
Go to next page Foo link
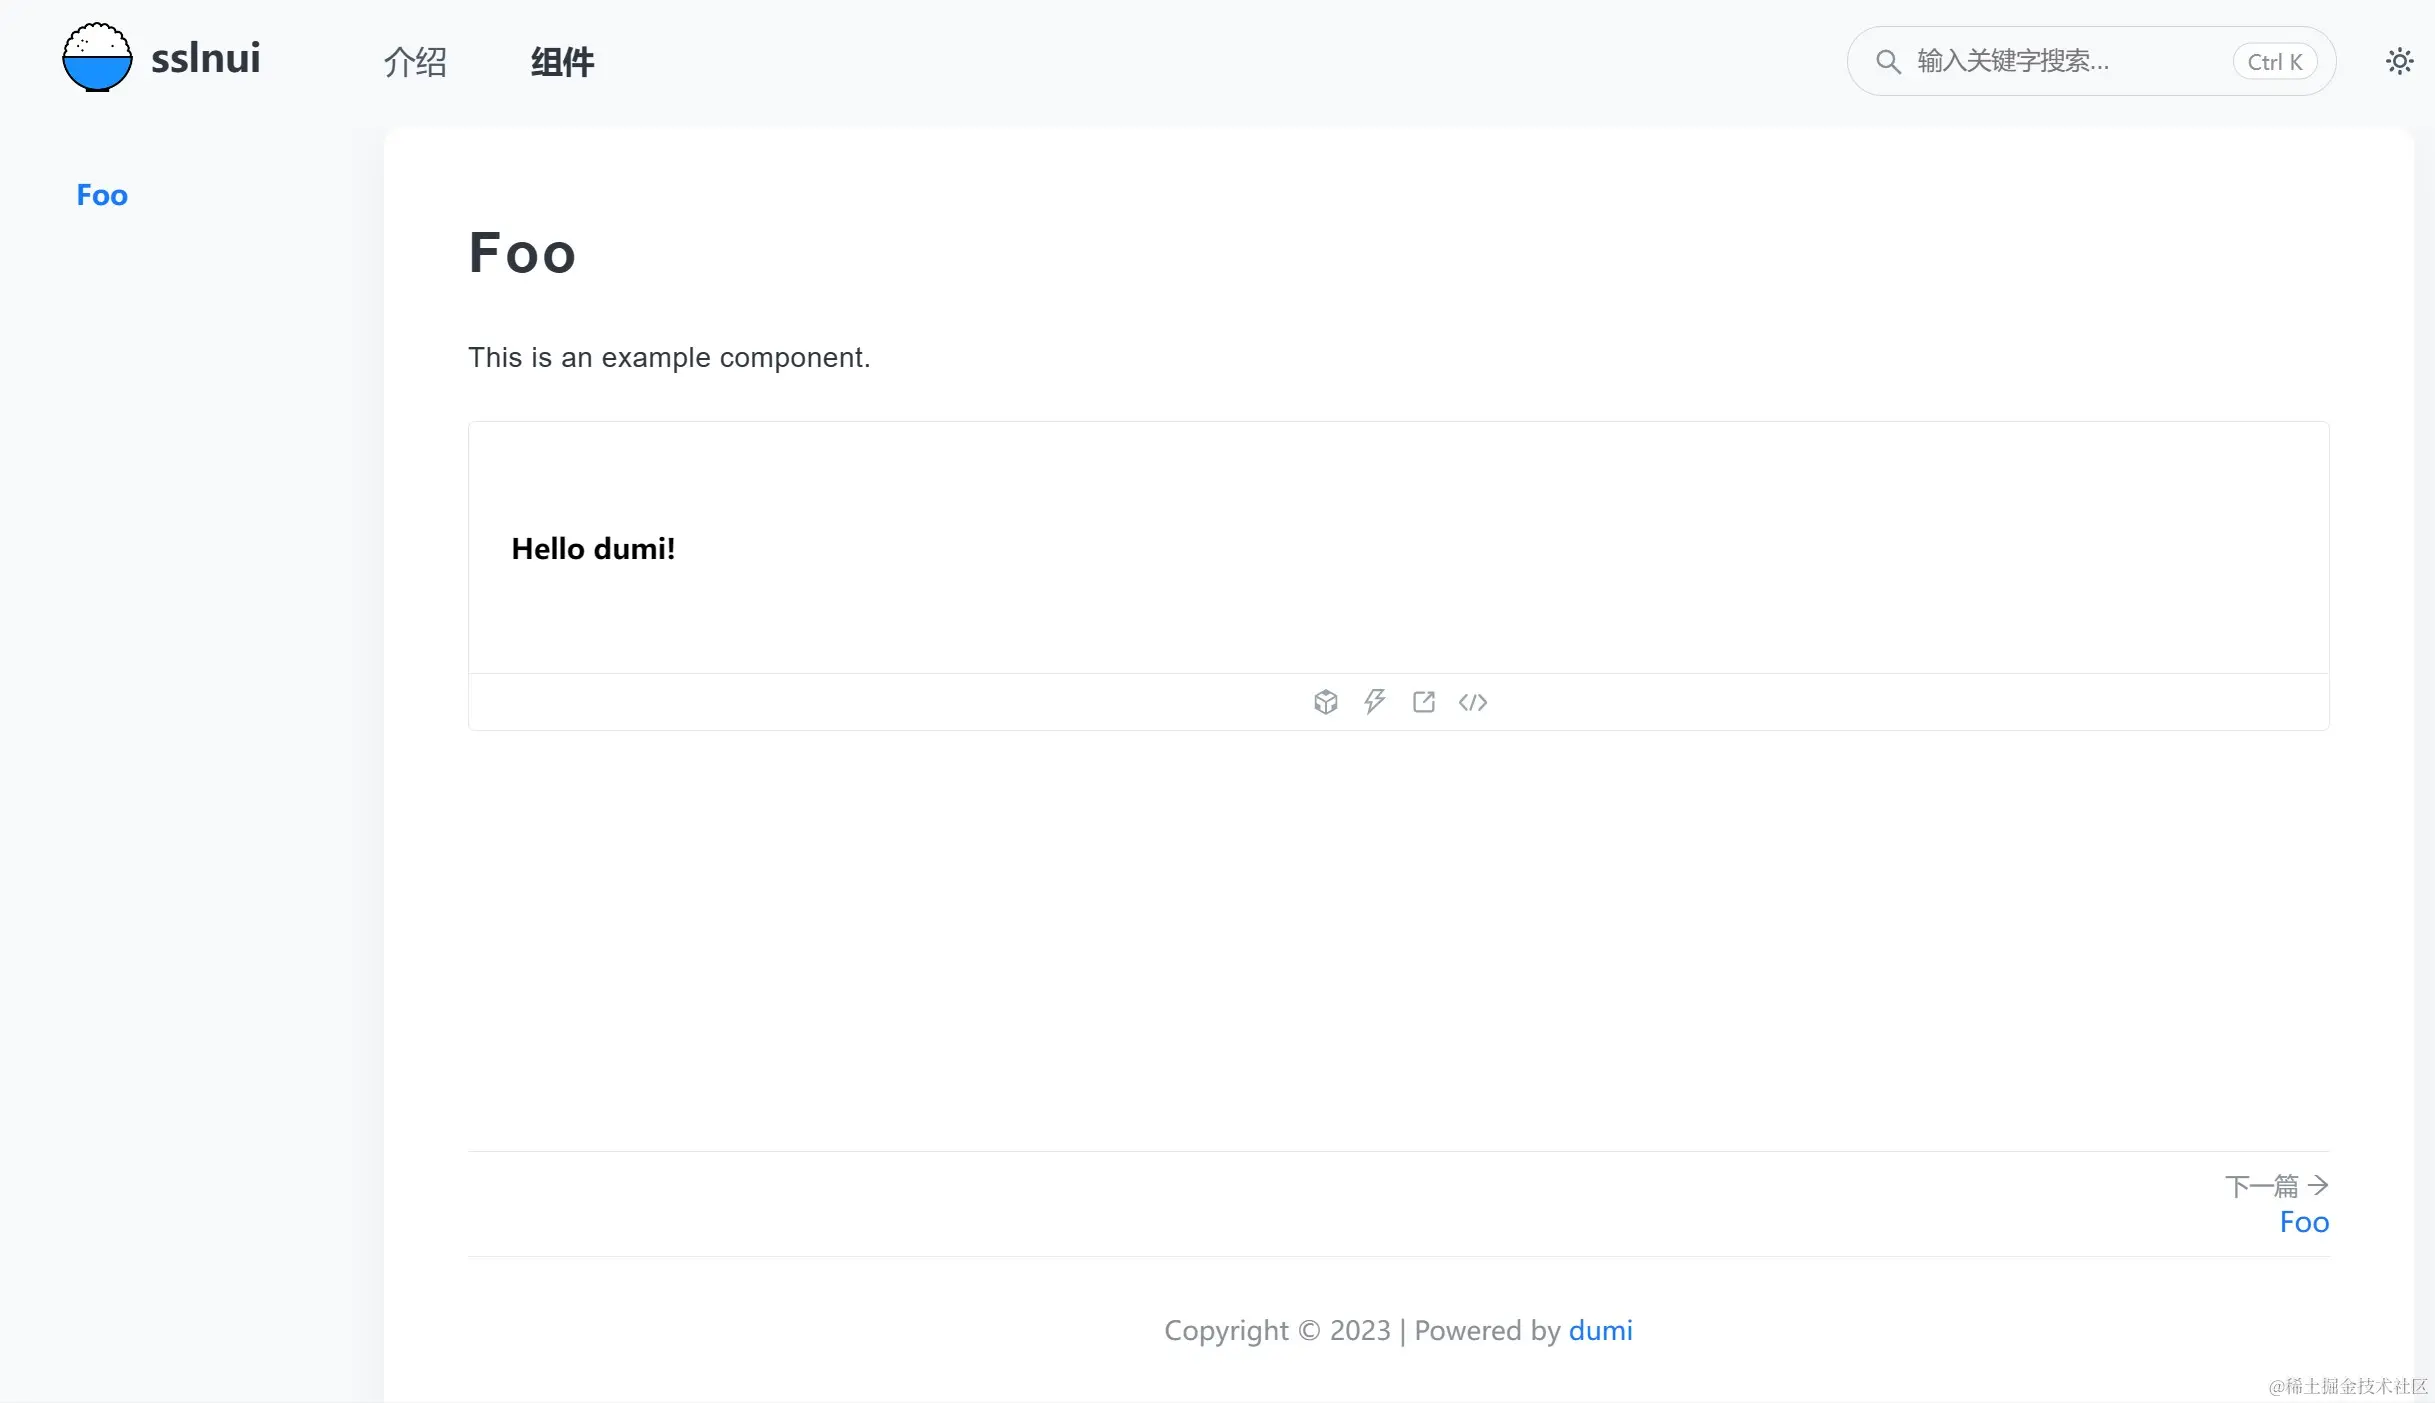click(2304, 1222)
